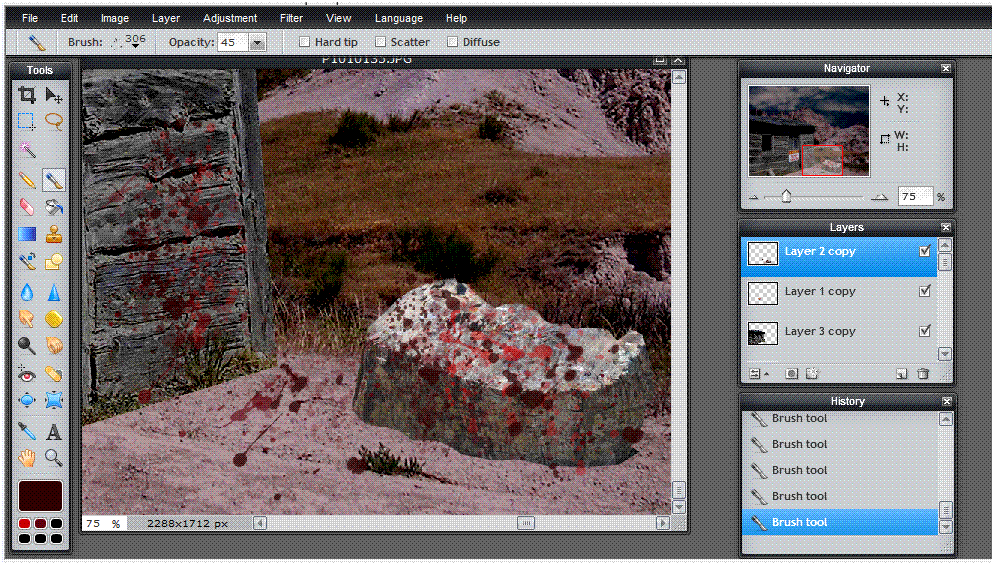Activate the Clone Stamp tool
This screenshot has width=994, height=565.
point(54,235)
